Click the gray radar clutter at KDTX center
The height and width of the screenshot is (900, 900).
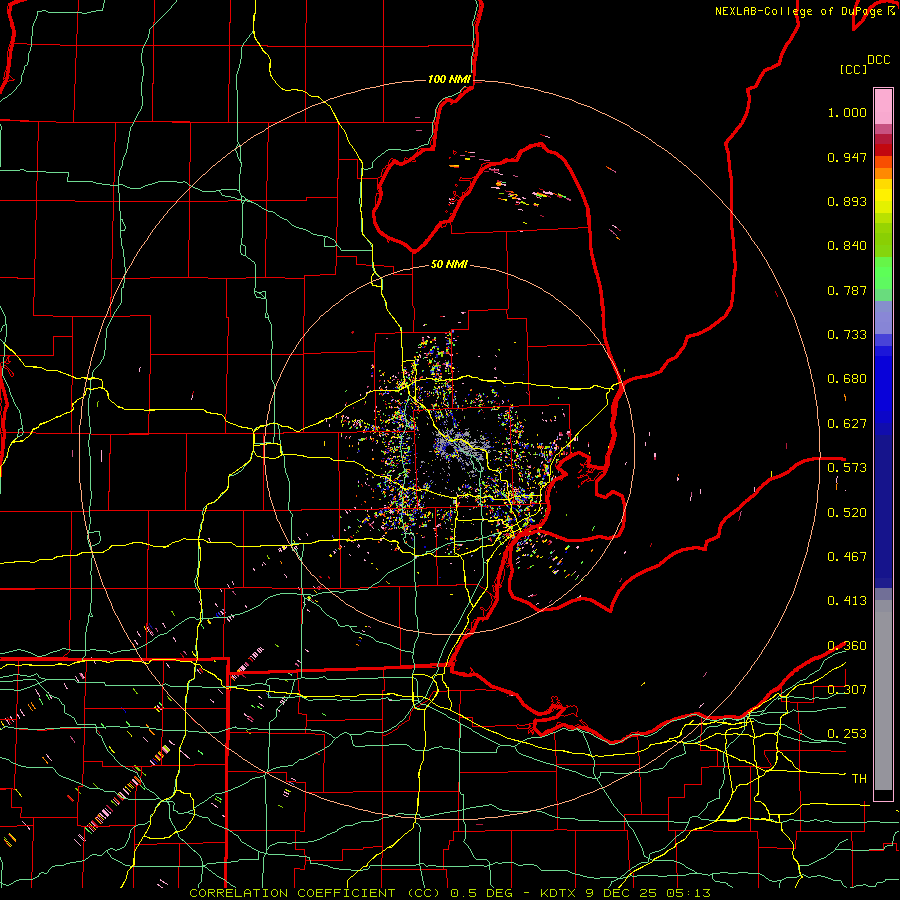pyautogui.click(x=462, y=445)
